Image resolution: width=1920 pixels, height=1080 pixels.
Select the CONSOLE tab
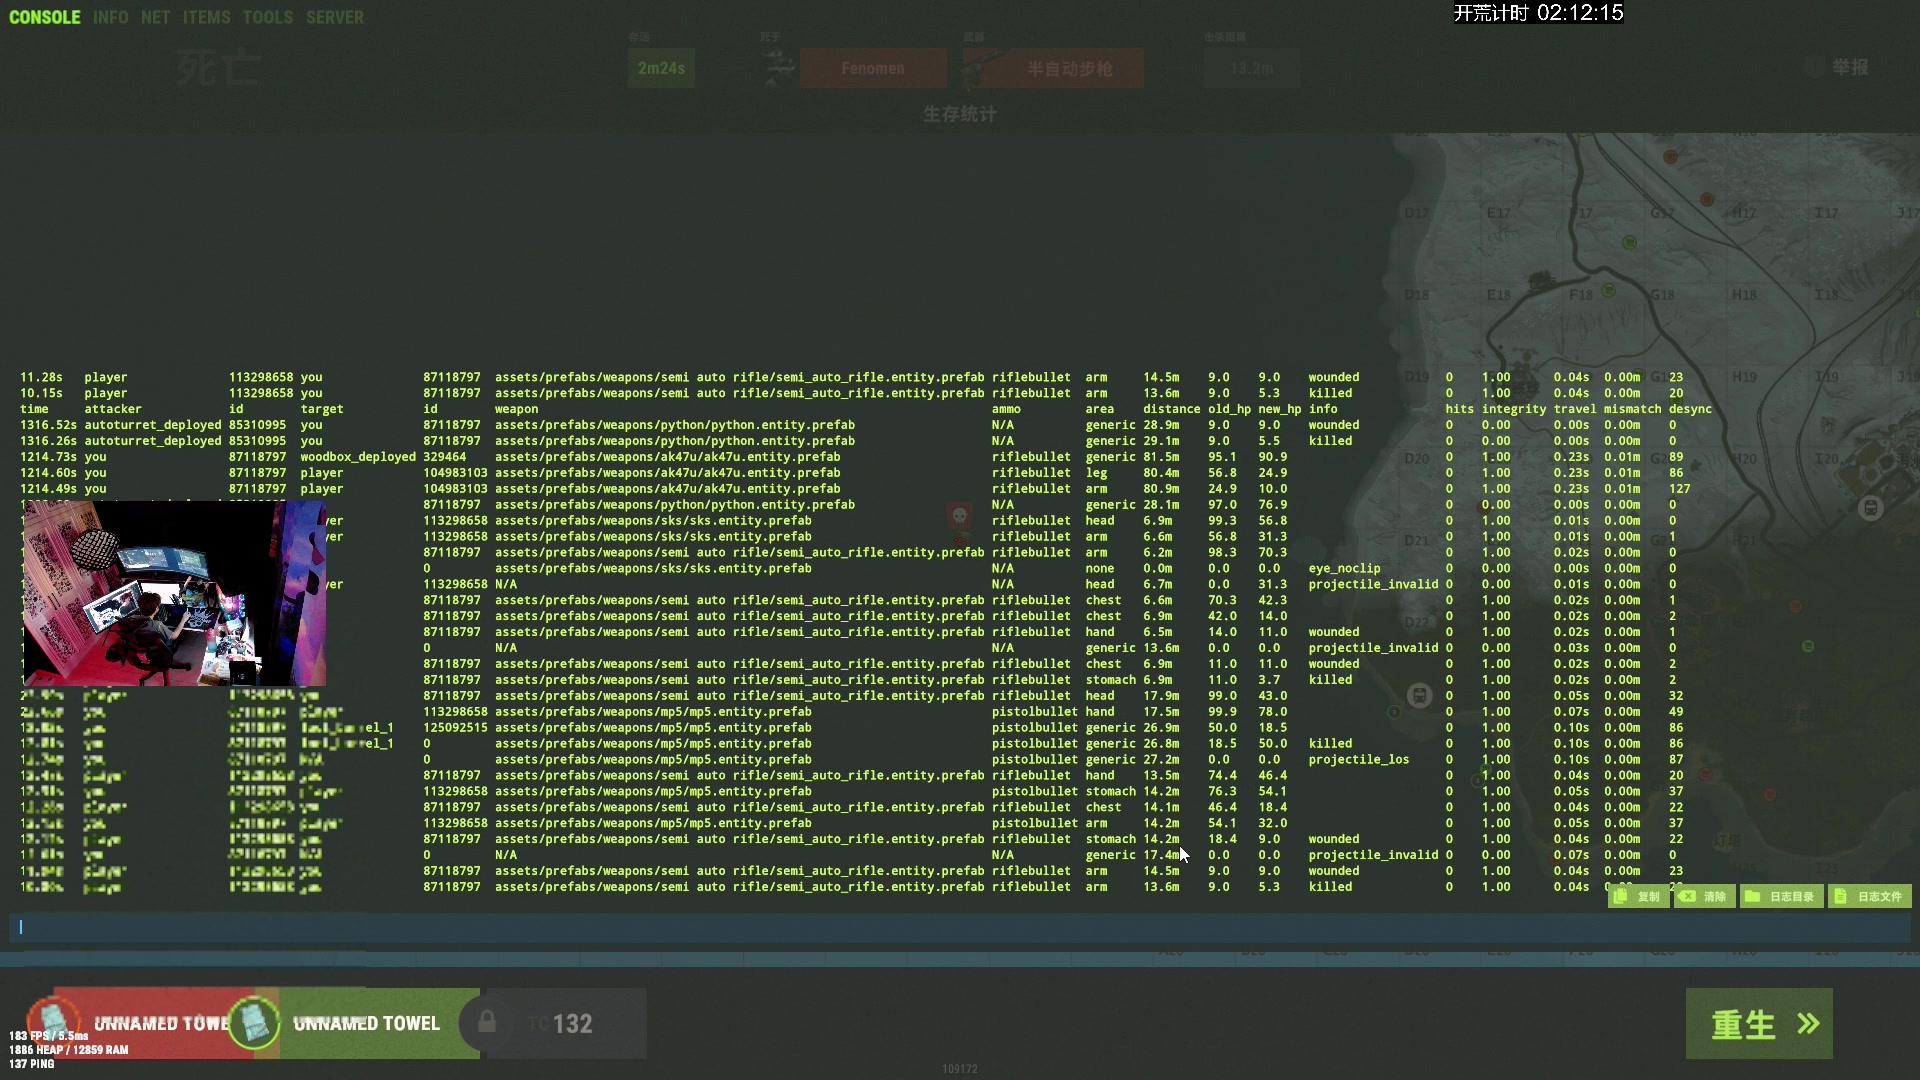[x=44, y=17]
